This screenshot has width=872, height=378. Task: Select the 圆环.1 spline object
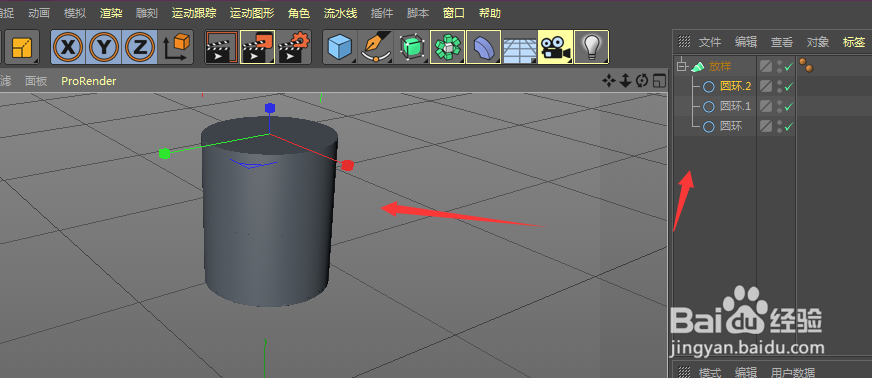735,106
